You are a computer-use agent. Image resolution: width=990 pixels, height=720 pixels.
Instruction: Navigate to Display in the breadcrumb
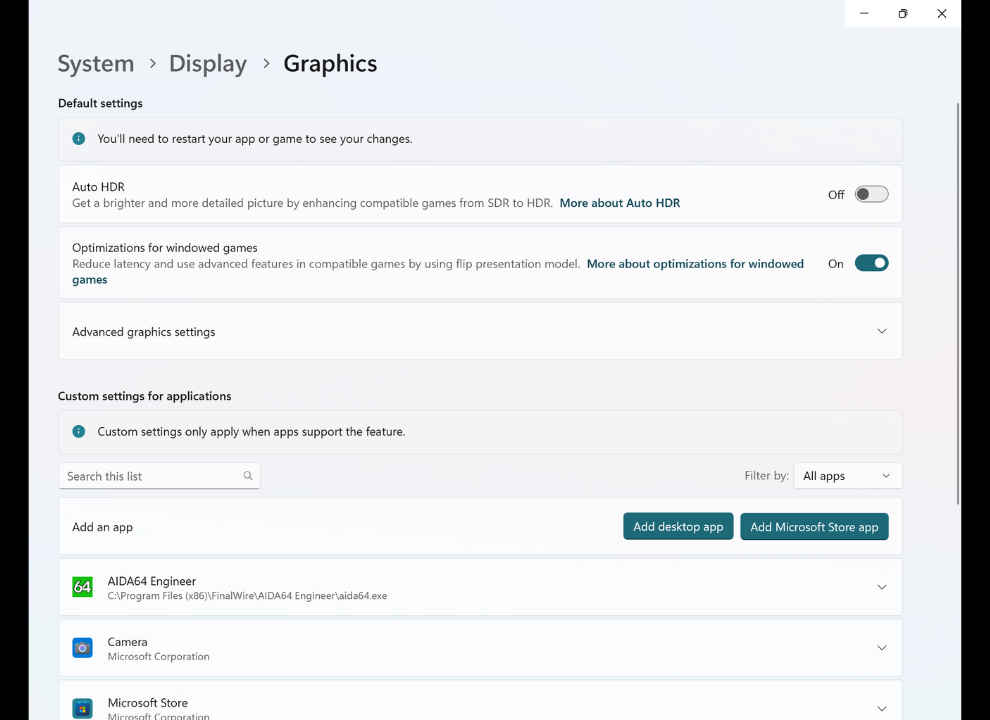coord(208,64)
